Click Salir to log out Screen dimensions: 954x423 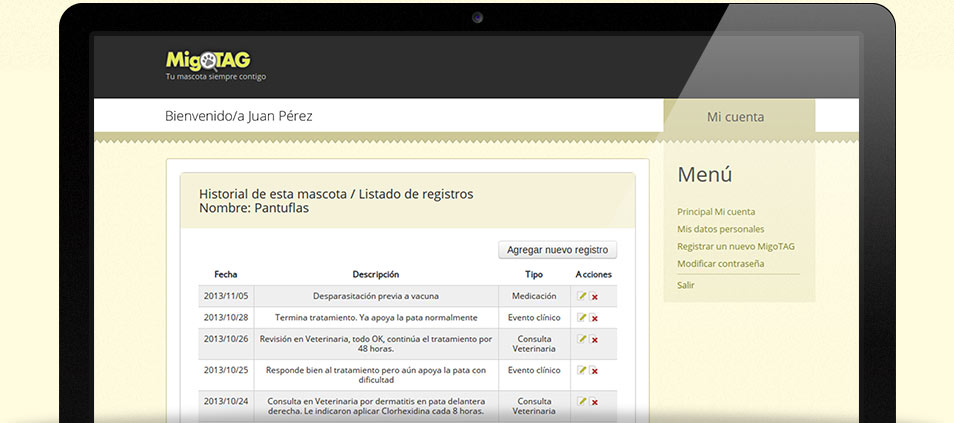686,285
